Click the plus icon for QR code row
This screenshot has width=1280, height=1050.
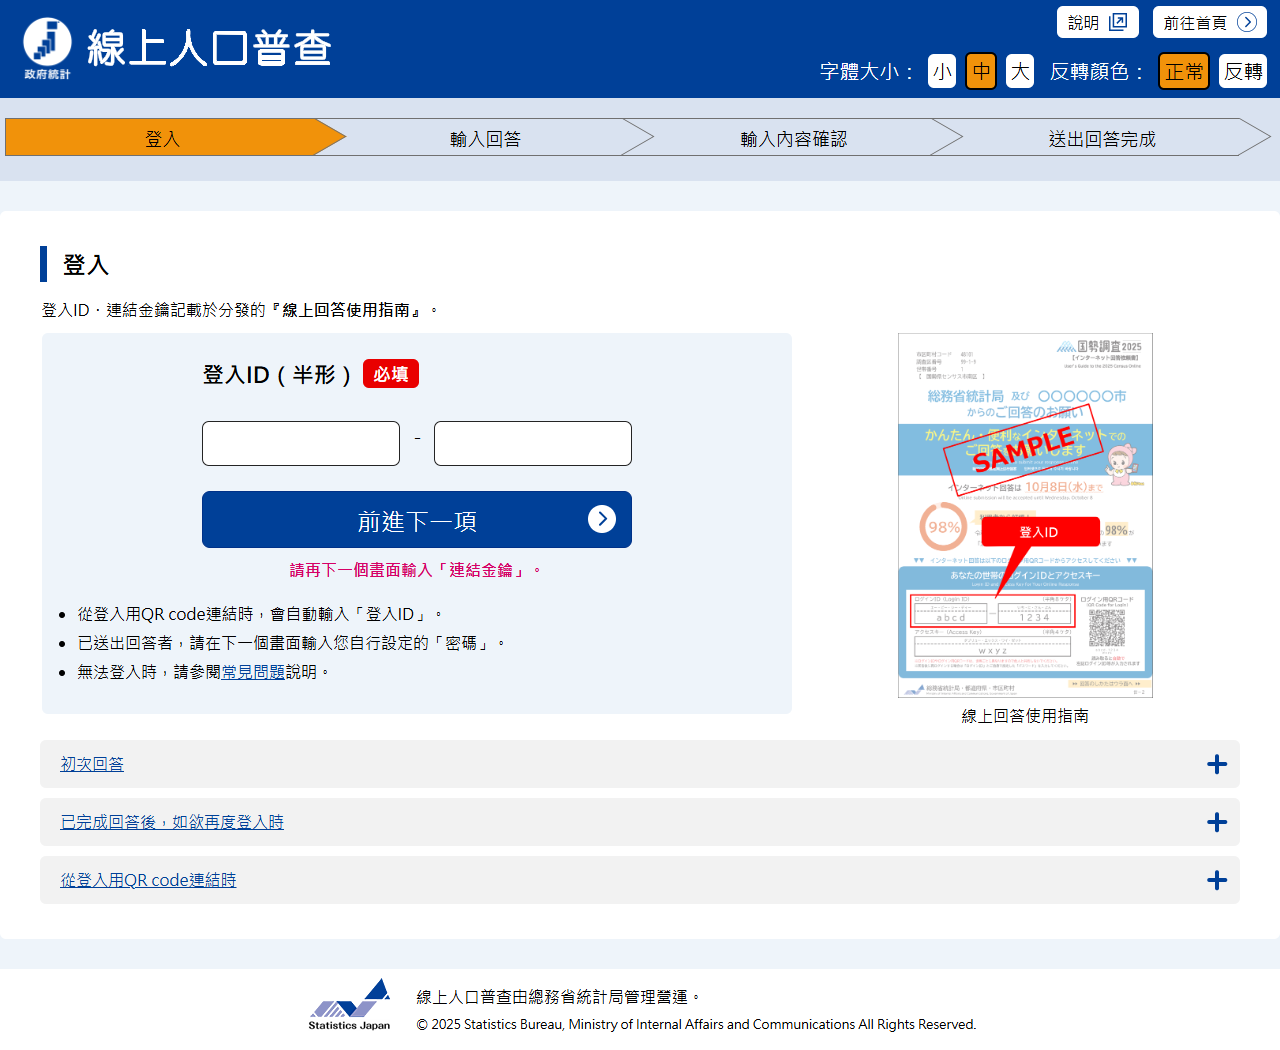point(1216,881)
